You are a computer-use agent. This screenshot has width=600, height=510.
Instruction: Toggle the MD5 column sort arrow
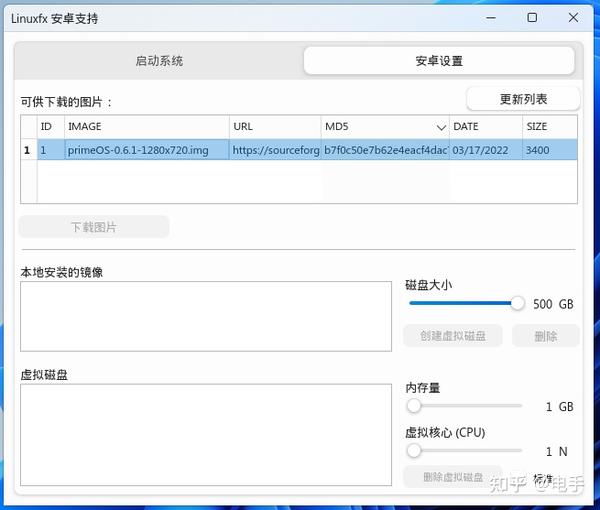441,127
